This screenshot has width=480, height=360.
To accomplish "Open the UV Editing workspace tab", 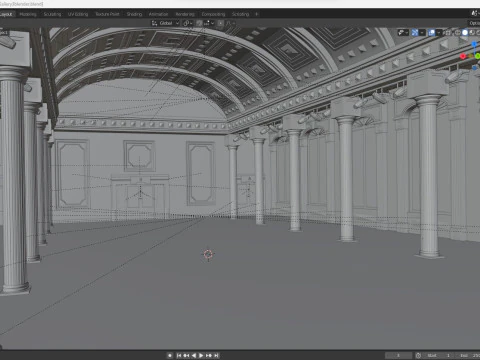I will [x=78, y=14].
